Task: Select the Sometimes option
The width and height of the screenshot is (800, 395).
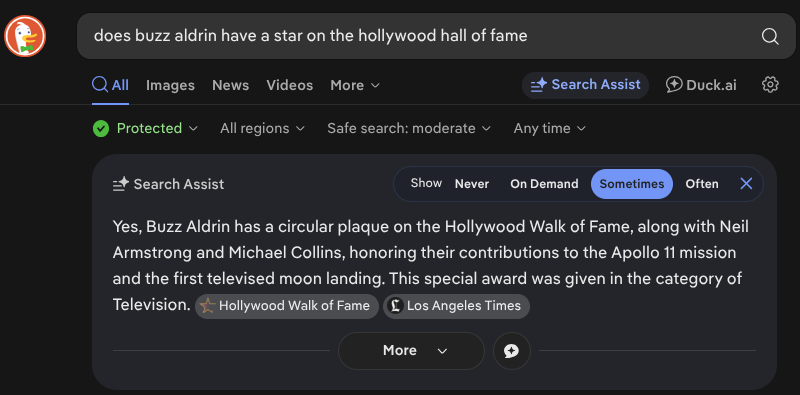Action: pyautogui.click(x=632, y=184)
